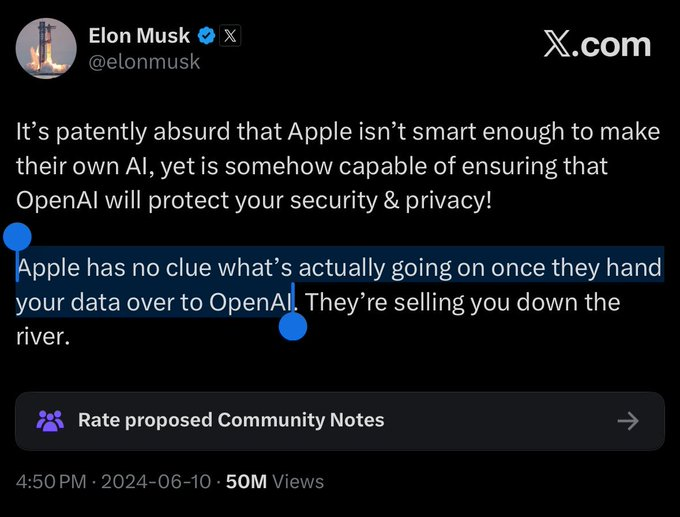This screenshot has width=680, height=517.
Task: Click the upper text selection handle
Action: (x=17, y=237)
